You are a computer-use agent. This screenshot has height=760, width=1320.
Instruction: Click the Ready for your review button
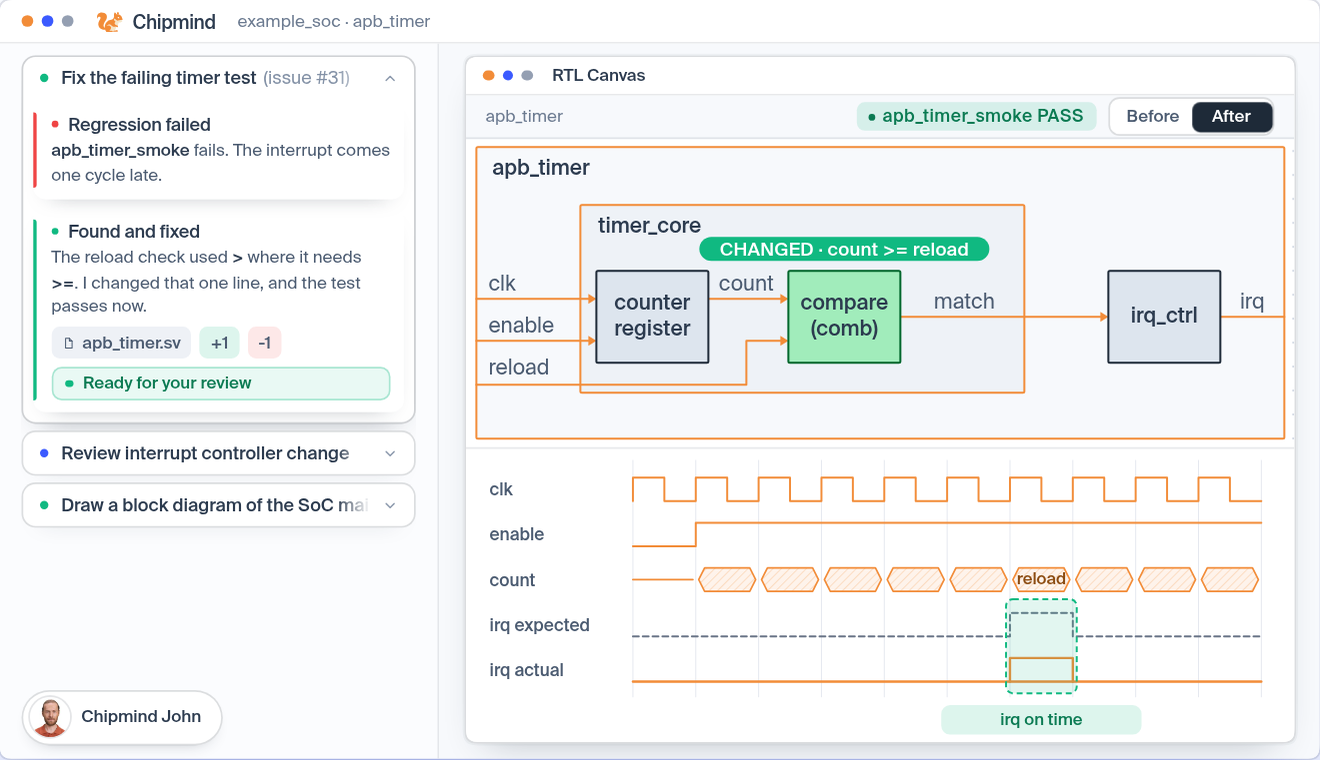[221, 383]
